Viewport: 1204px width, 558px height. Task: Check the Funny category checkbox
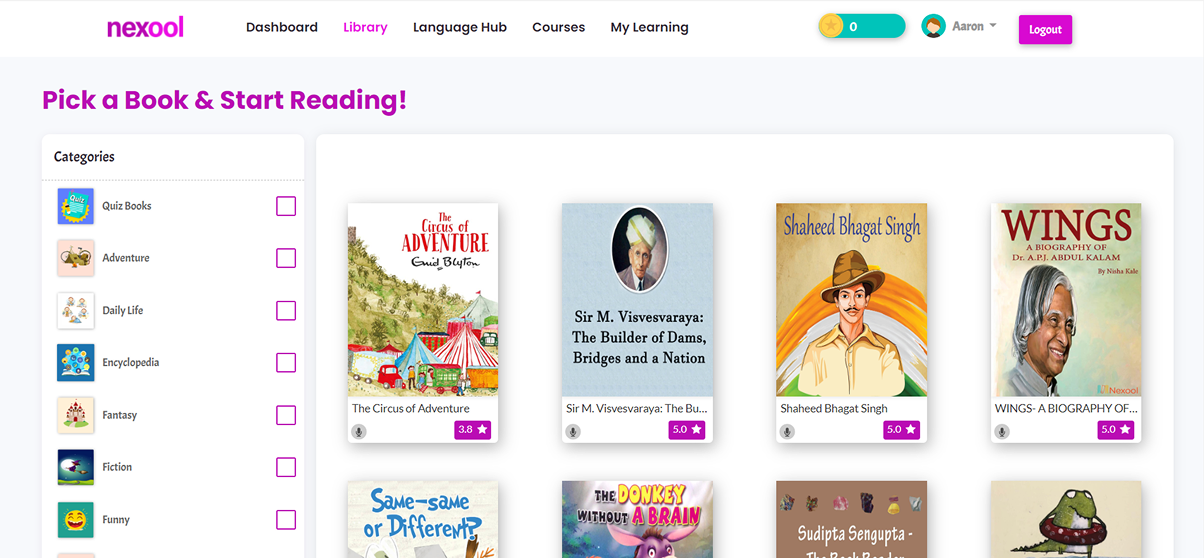[286, 519]
